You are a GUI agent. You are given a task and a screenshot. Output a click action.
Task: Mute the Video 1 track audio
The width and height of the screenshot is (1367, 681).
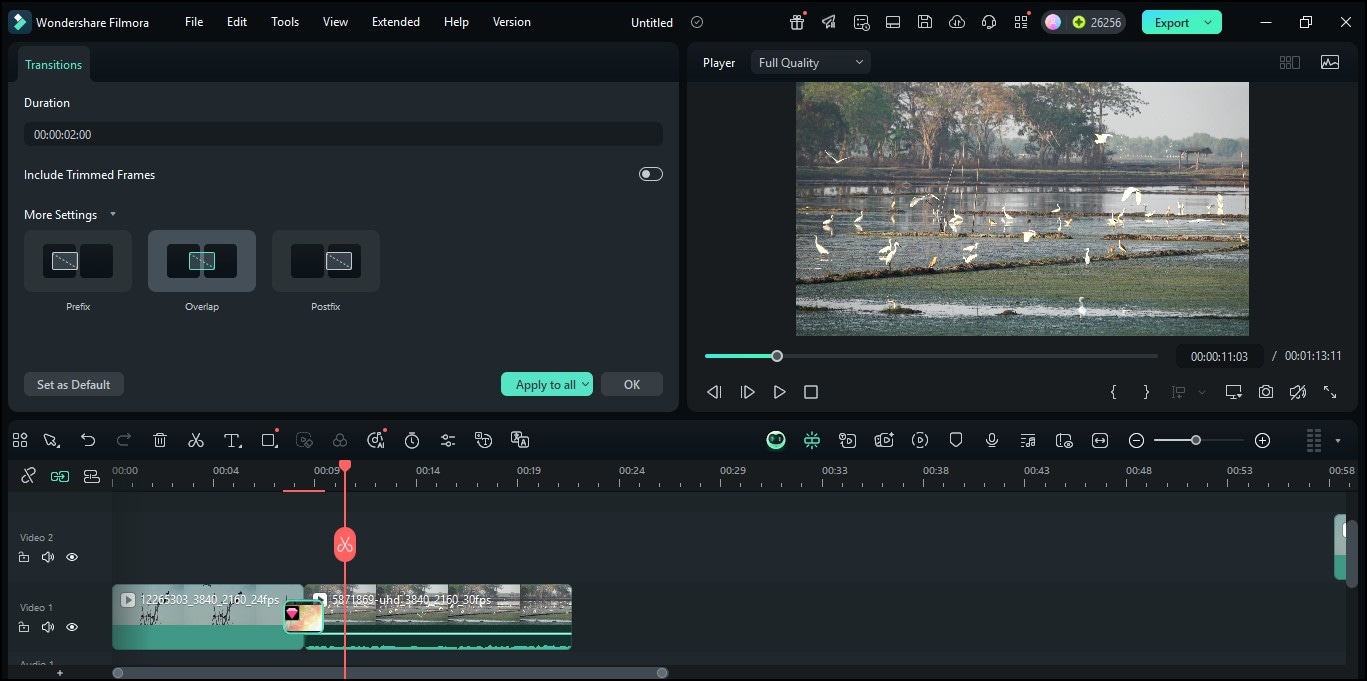(x=47, y=627)
